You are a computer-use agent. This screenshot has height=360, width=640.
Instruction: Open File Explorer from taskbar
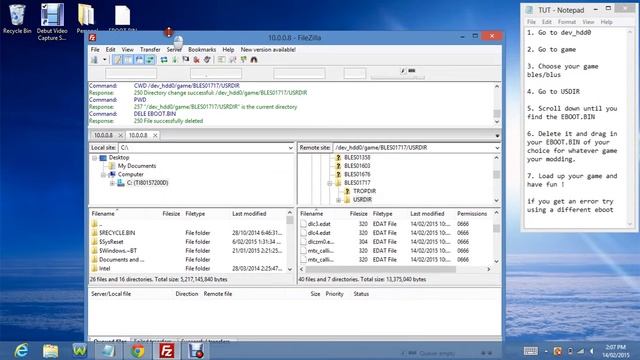[x=51, y=351]
